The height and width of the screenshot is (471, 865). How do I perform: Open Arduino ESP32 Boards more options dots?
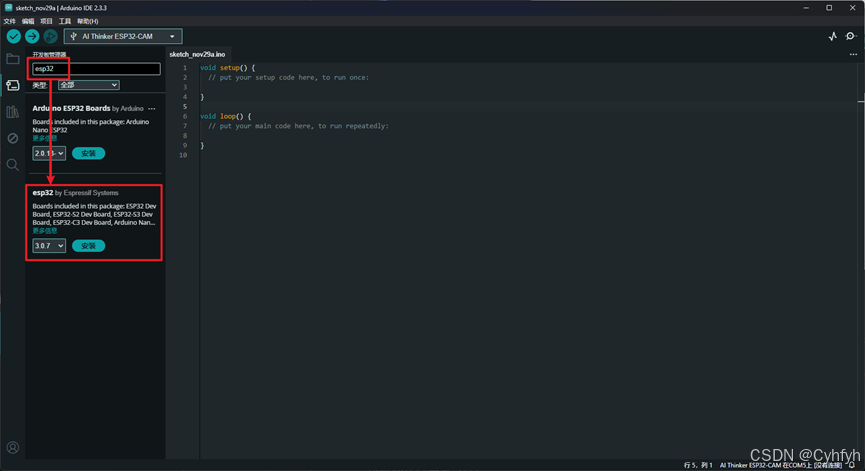tap(152, 109)
